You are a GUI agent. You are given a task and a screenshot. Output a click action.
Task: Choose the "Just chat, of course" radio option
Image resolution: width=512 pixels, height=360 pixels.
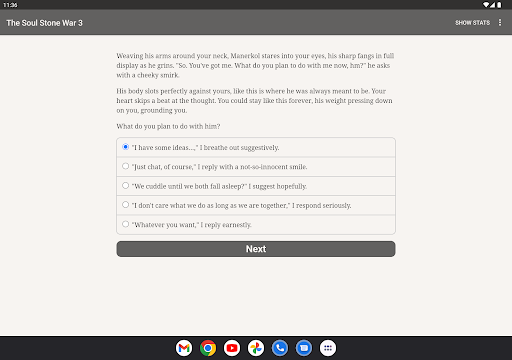[x=256, y=167]
